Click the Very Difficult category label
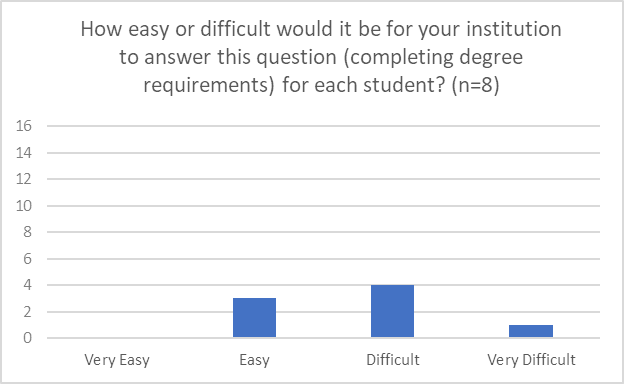This screenshot has height=384, width=624. 531,360
